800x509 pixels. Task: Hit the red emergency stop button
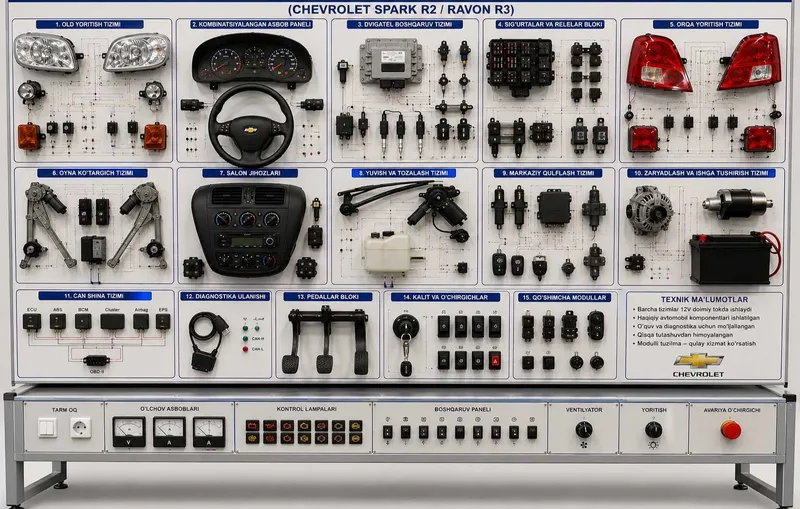tap(731, 430)
